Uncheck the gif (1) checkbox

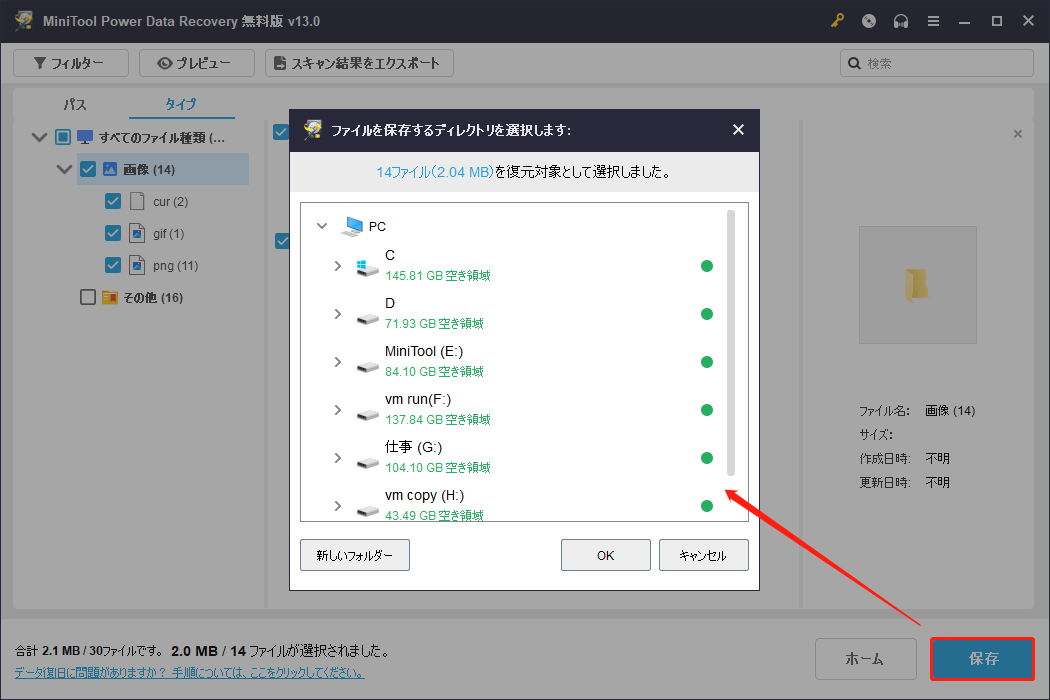pyautogui.click(x=112, y=233)
